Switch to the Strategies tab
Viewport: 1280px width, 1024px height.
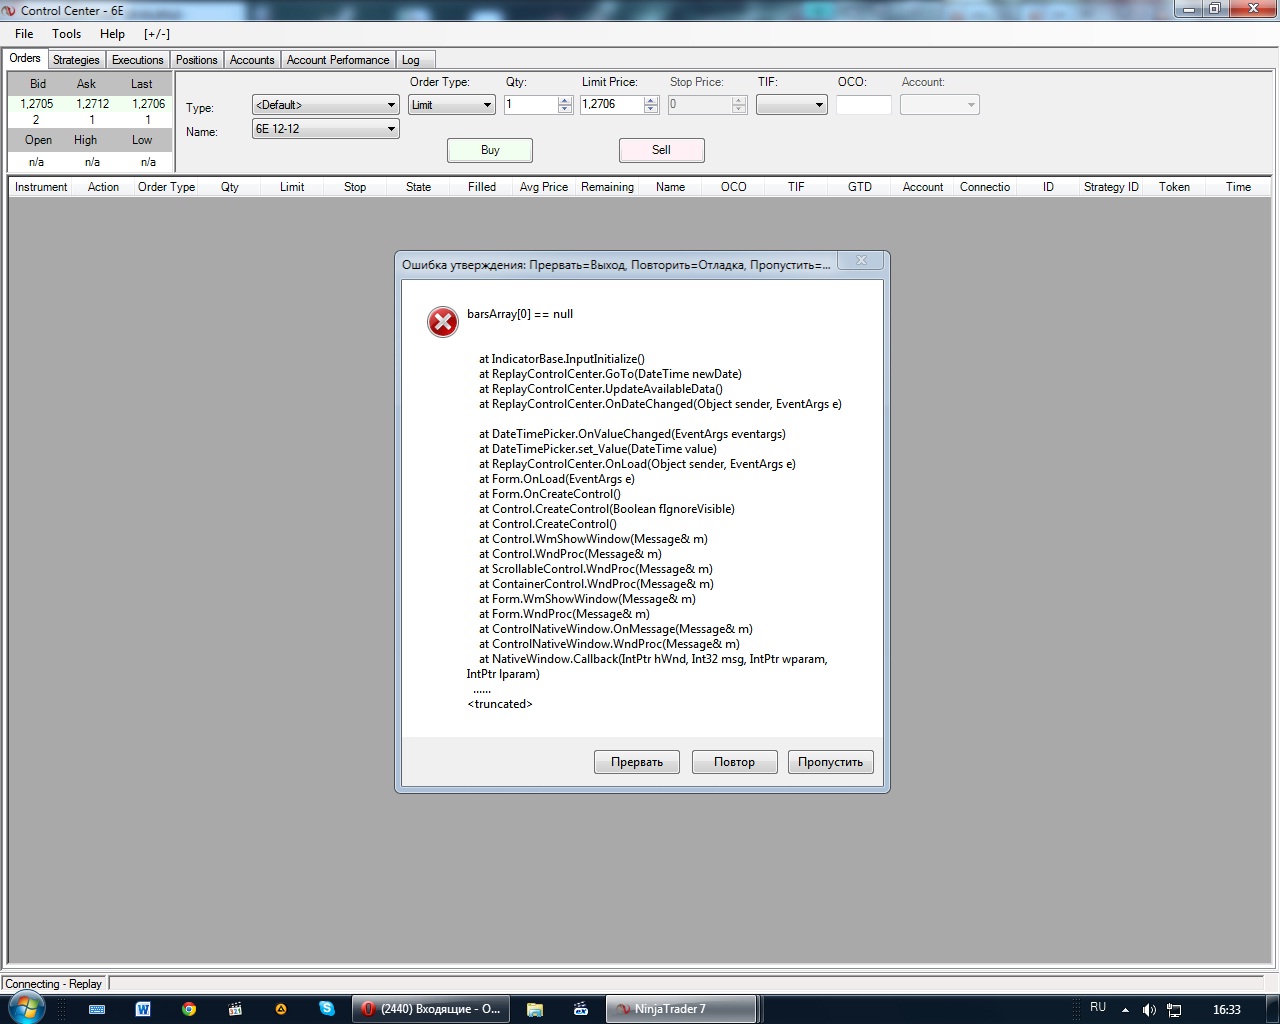click(76, 60)
